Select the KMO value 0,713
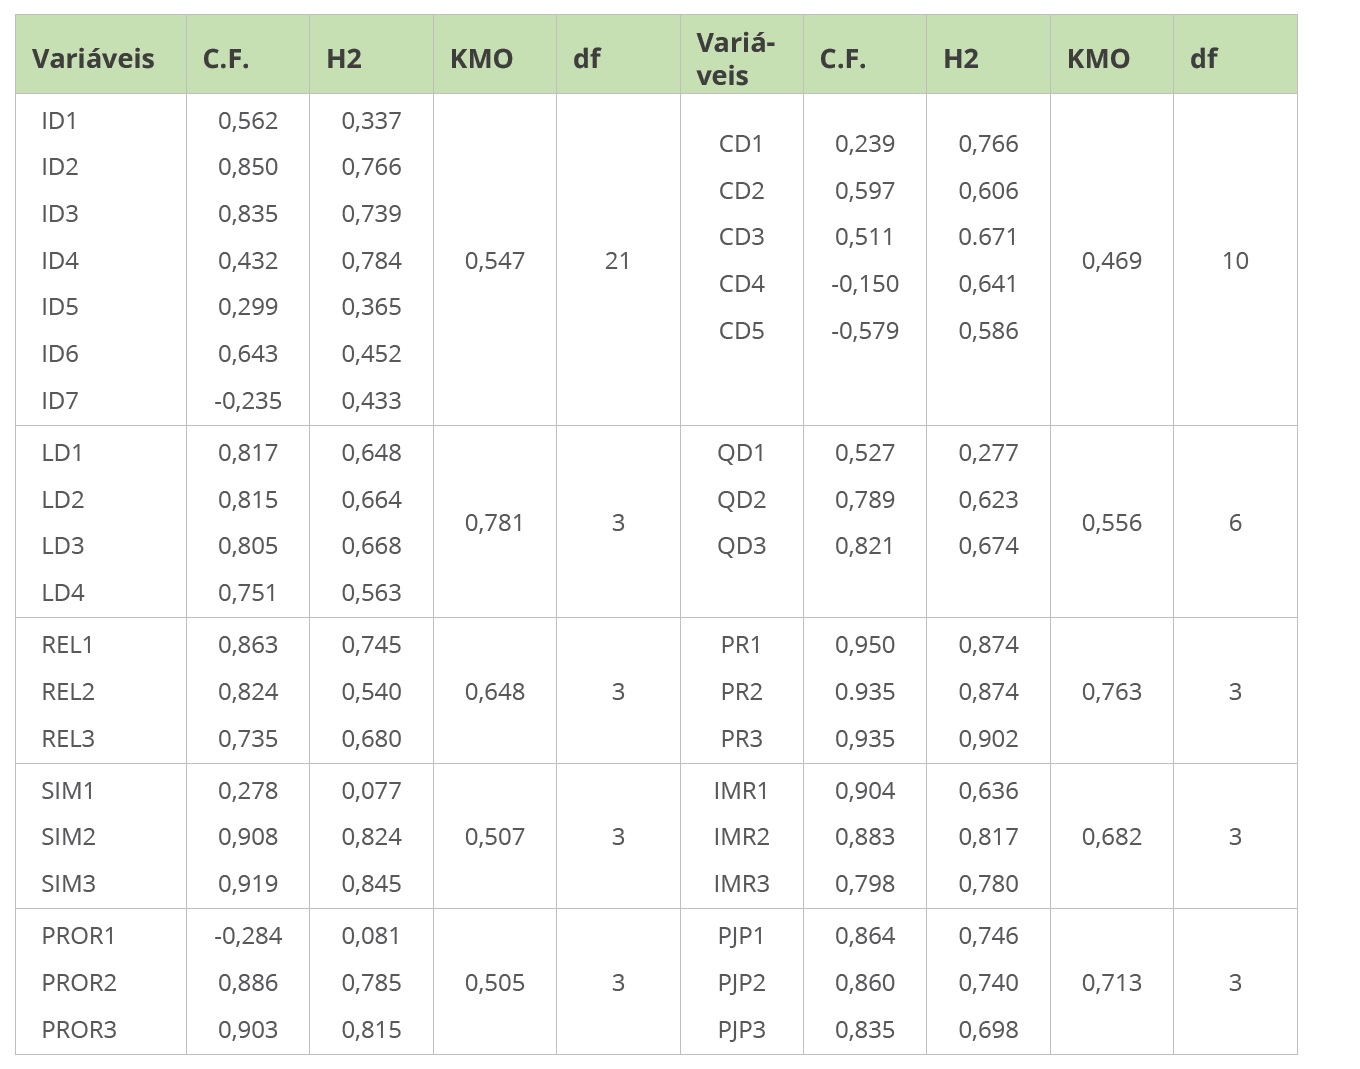Screen dimensions: 1360x1069 (1111, 983)
